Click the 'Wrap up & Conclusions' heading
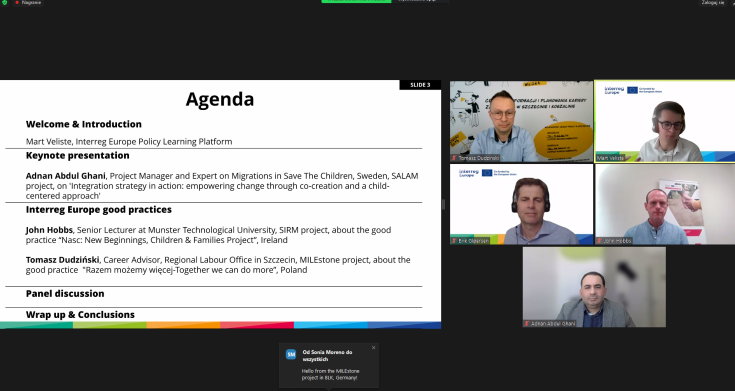Image resolution: width=735 pixels, height=391 pixels. [80, 315]
